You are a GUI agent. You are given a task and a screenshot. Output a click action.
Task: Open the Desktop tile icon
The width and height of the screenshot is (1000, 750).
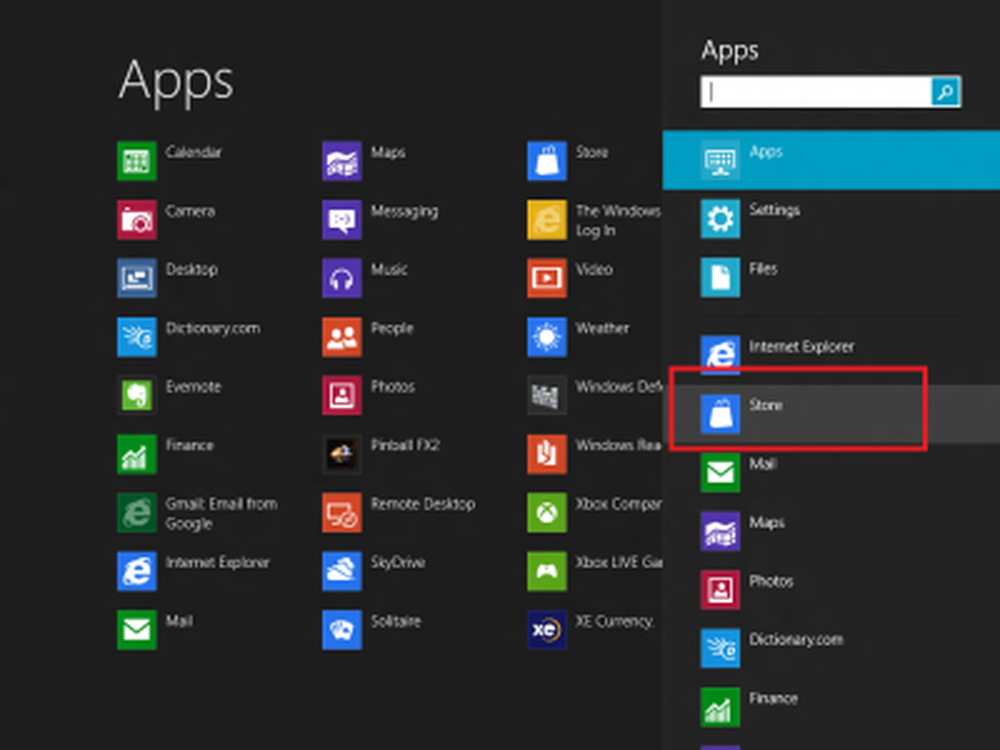(x=136, y=278)
